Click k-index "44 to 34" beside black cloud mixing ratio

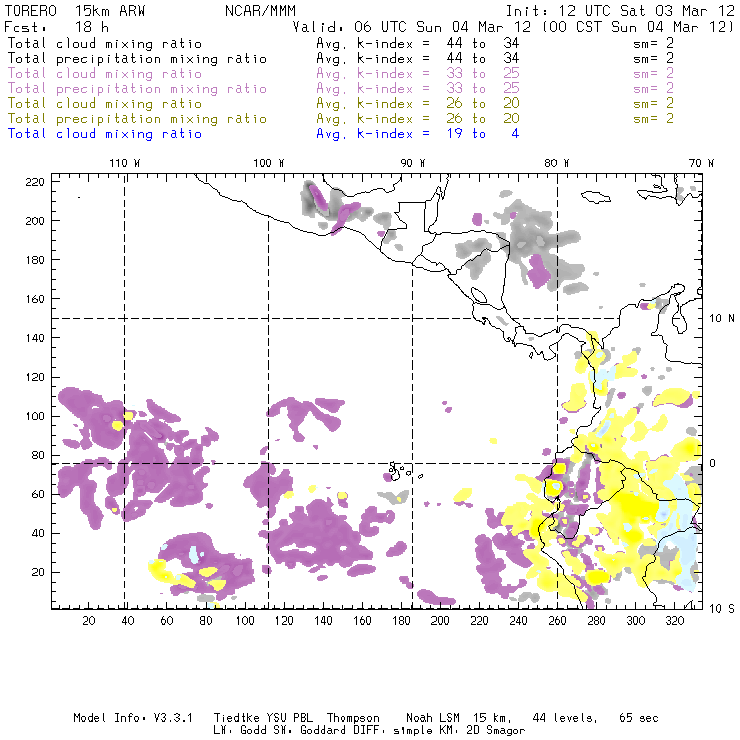coord(483,43)
